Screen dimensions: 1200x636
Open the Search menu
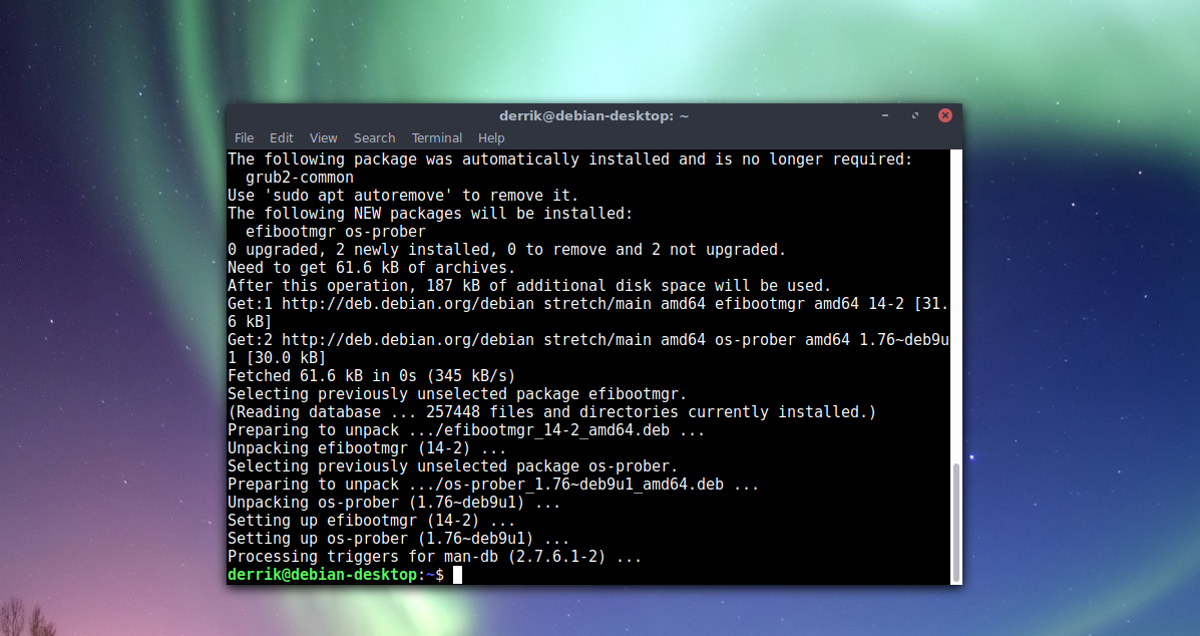coord(374,138)
